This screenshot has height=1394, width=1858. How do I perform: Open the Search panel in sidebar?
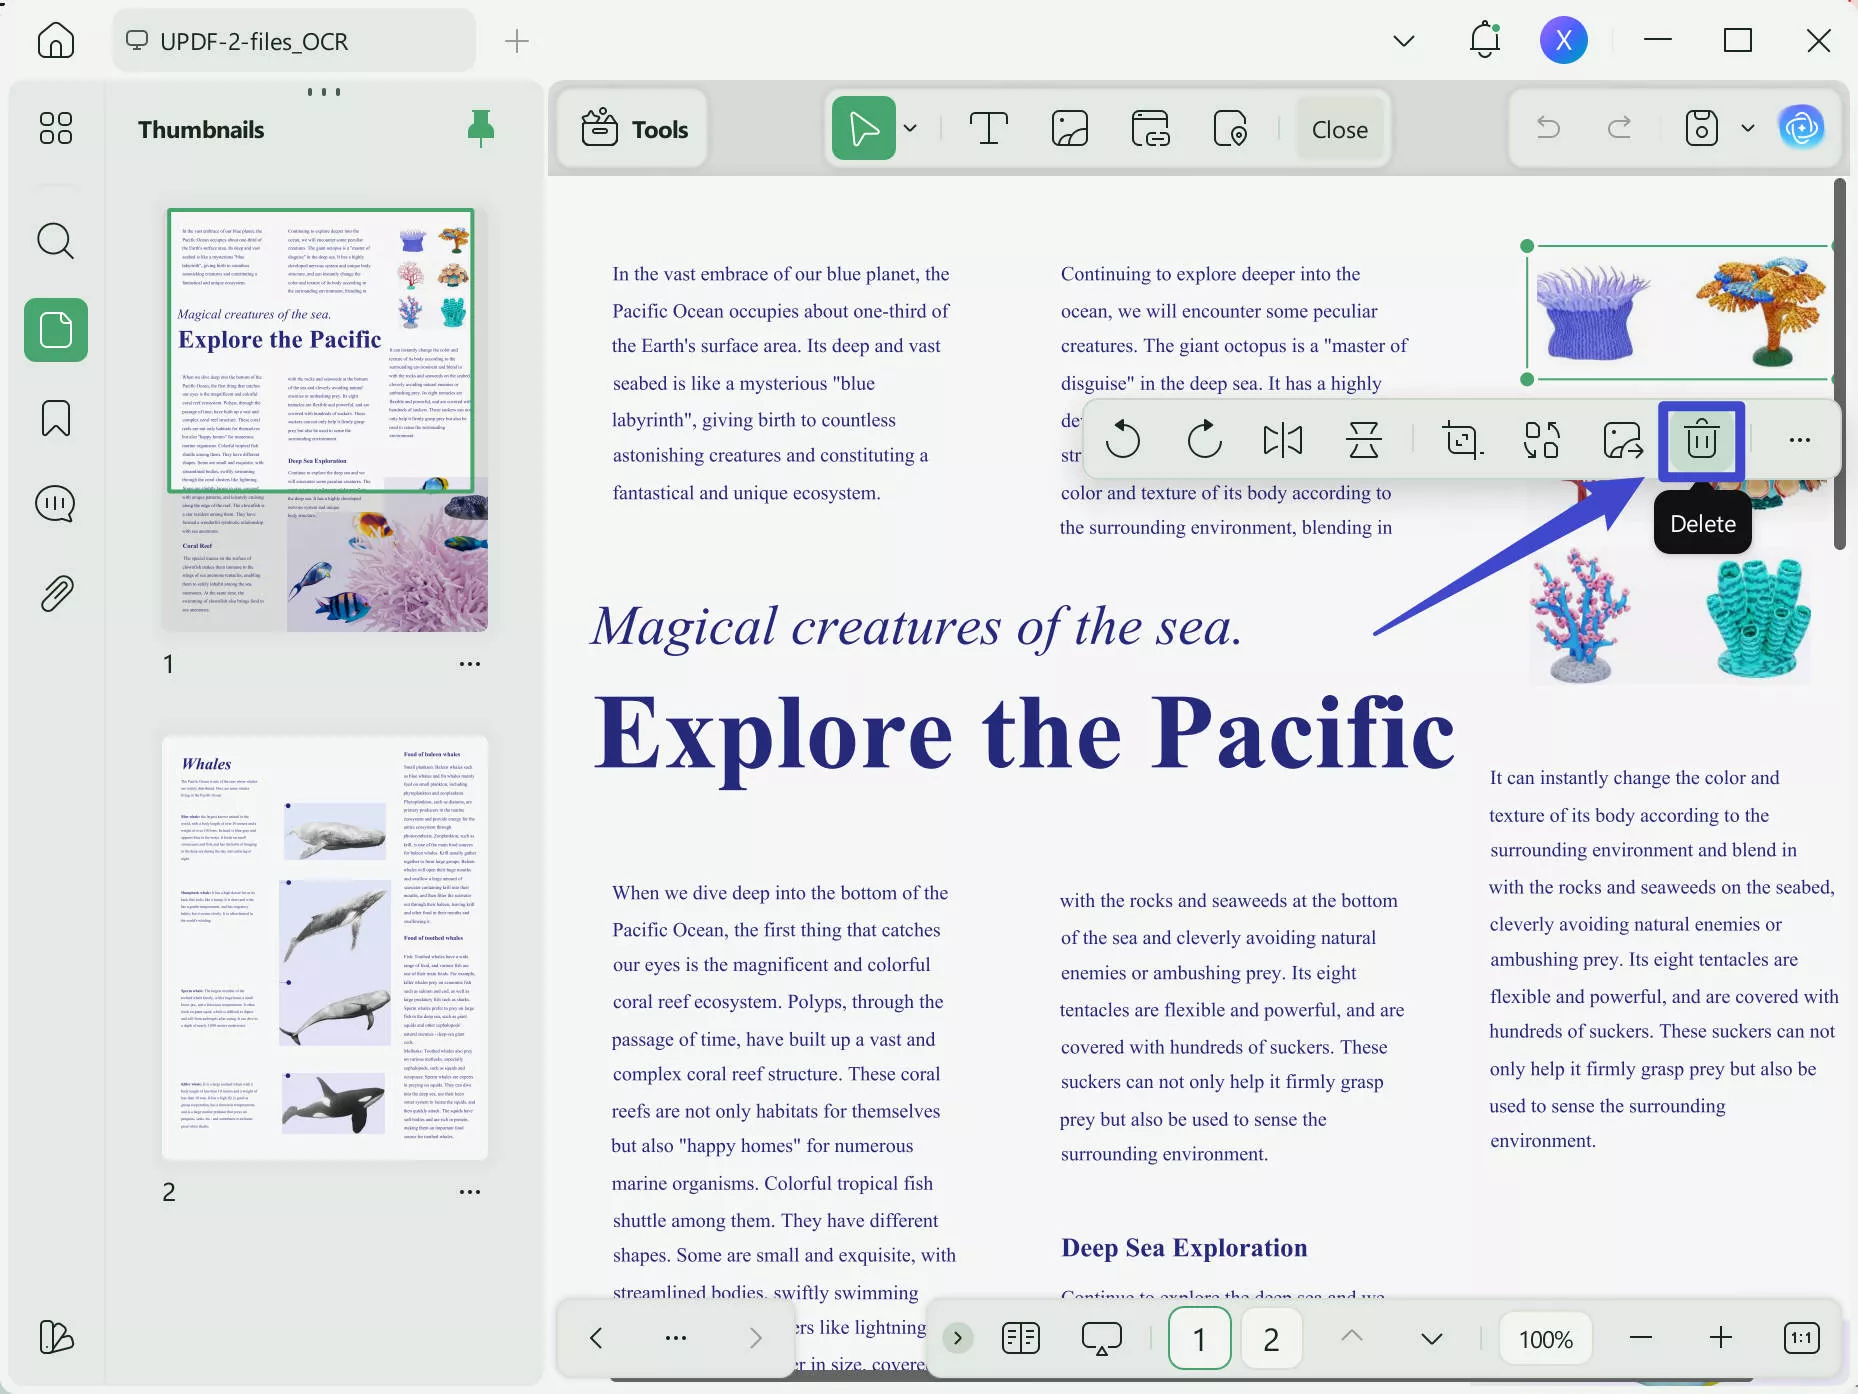[x=55, y=241]
